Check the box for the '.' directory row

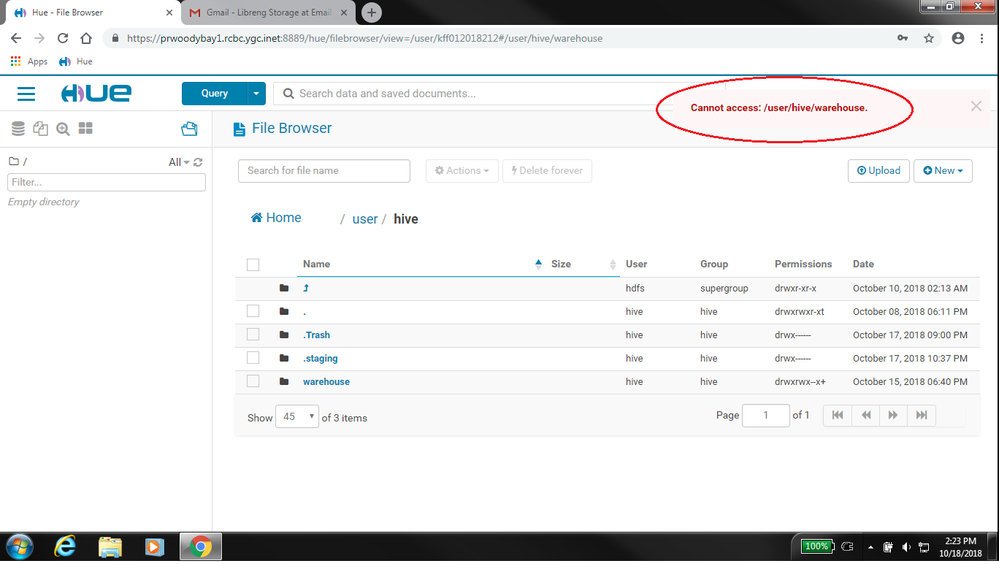pos(253,311)
